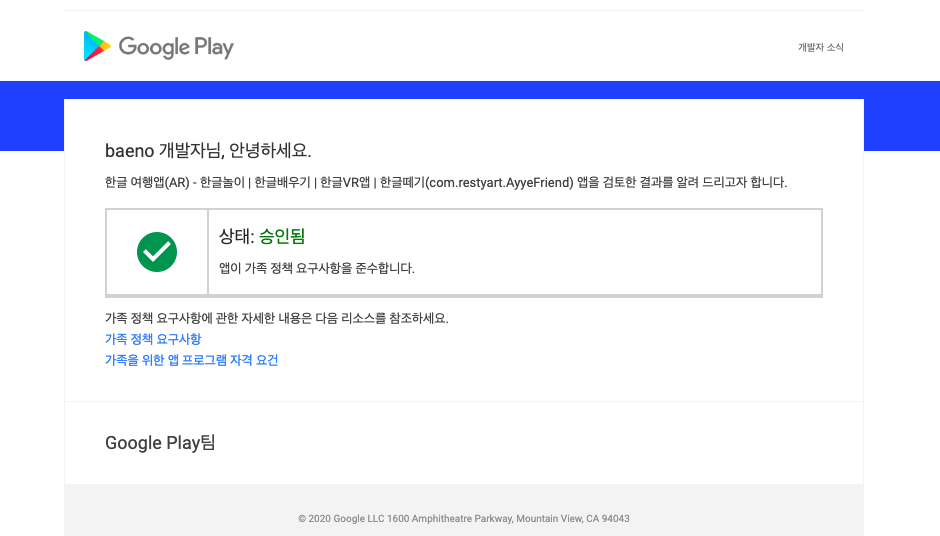940x536 pixels.
Task: Open 가족을 위한 앱 프로그램 자격 요건 link
Action: pos(191,360)
